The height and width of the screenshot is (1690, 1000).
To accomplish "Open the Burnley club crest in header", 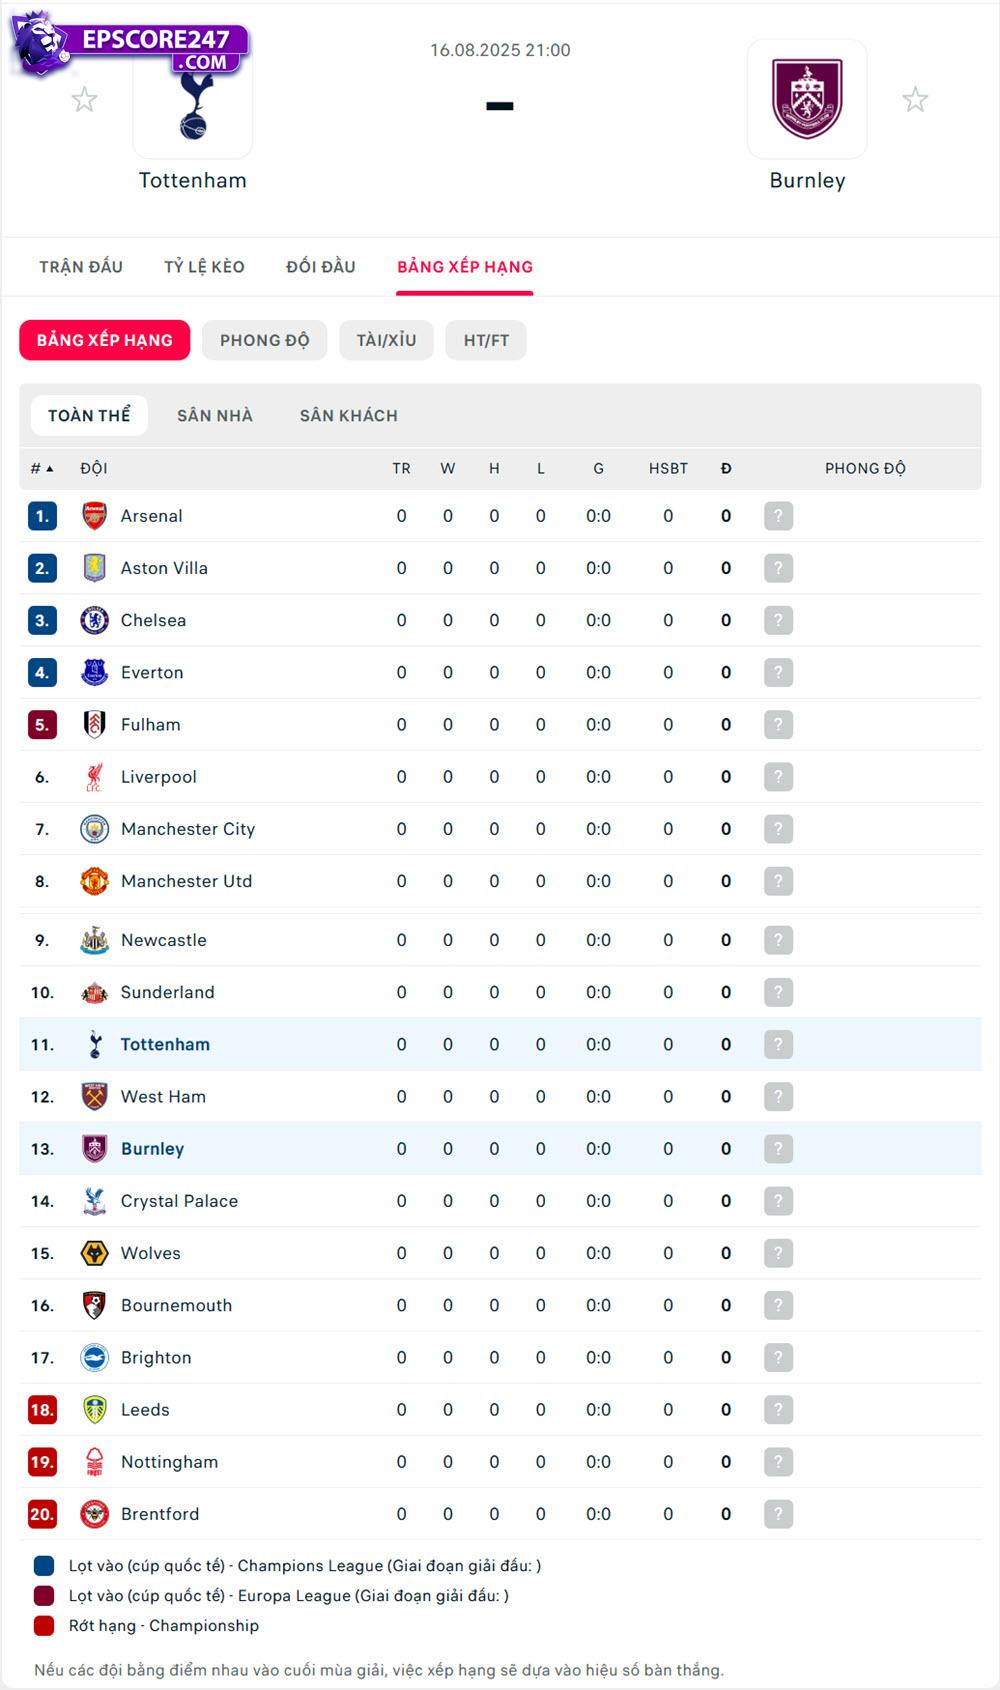I will [x=807, y=99].
